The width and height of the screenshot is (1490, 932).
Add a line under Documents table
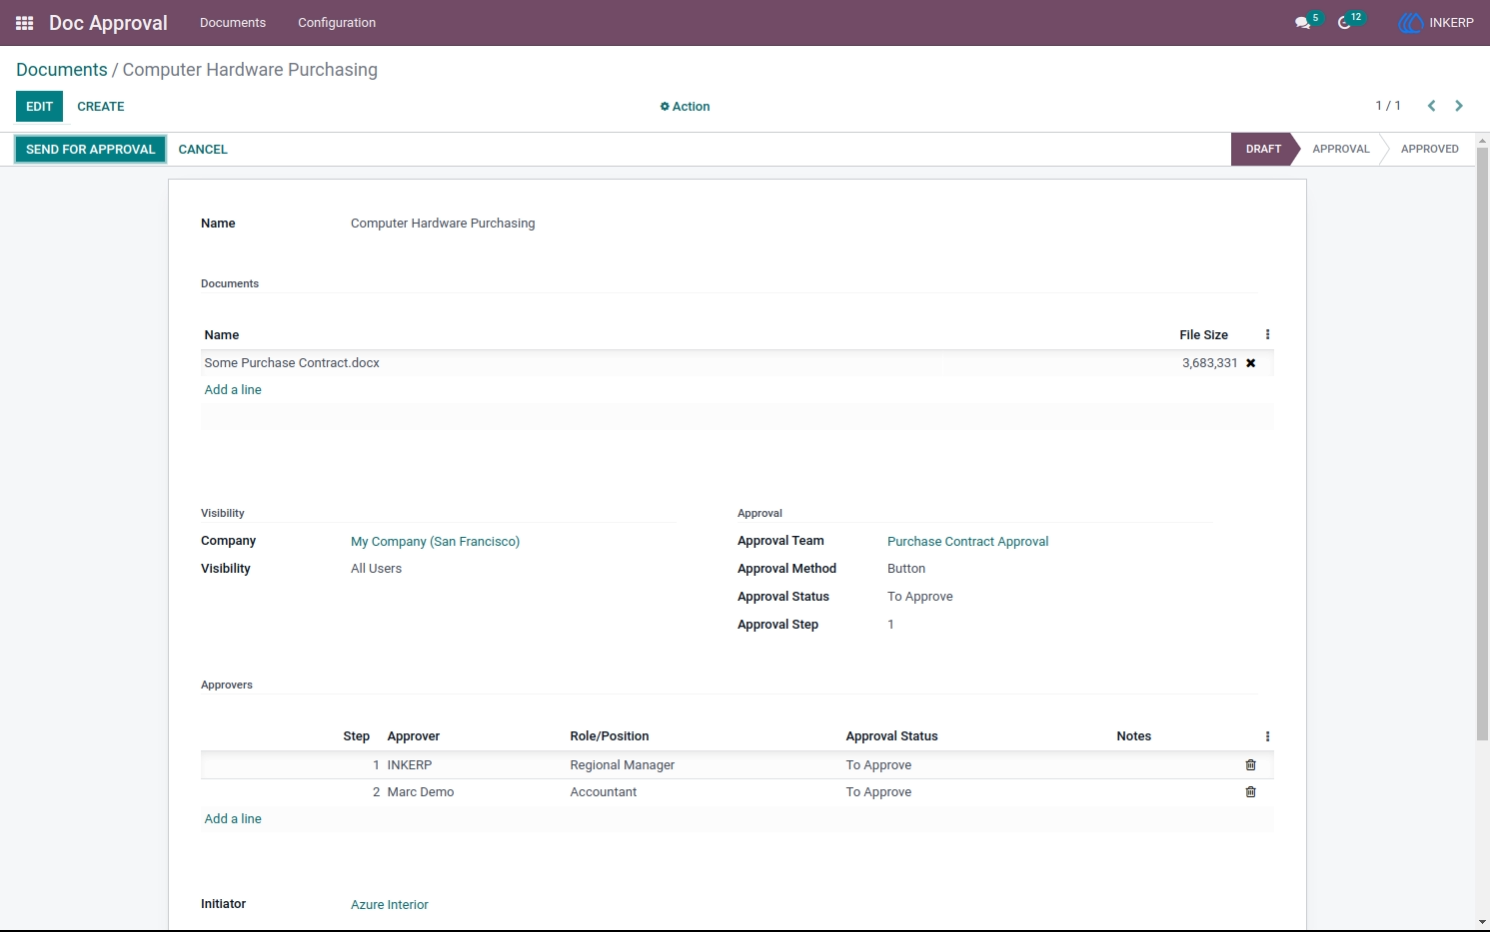tap(233, 390)
